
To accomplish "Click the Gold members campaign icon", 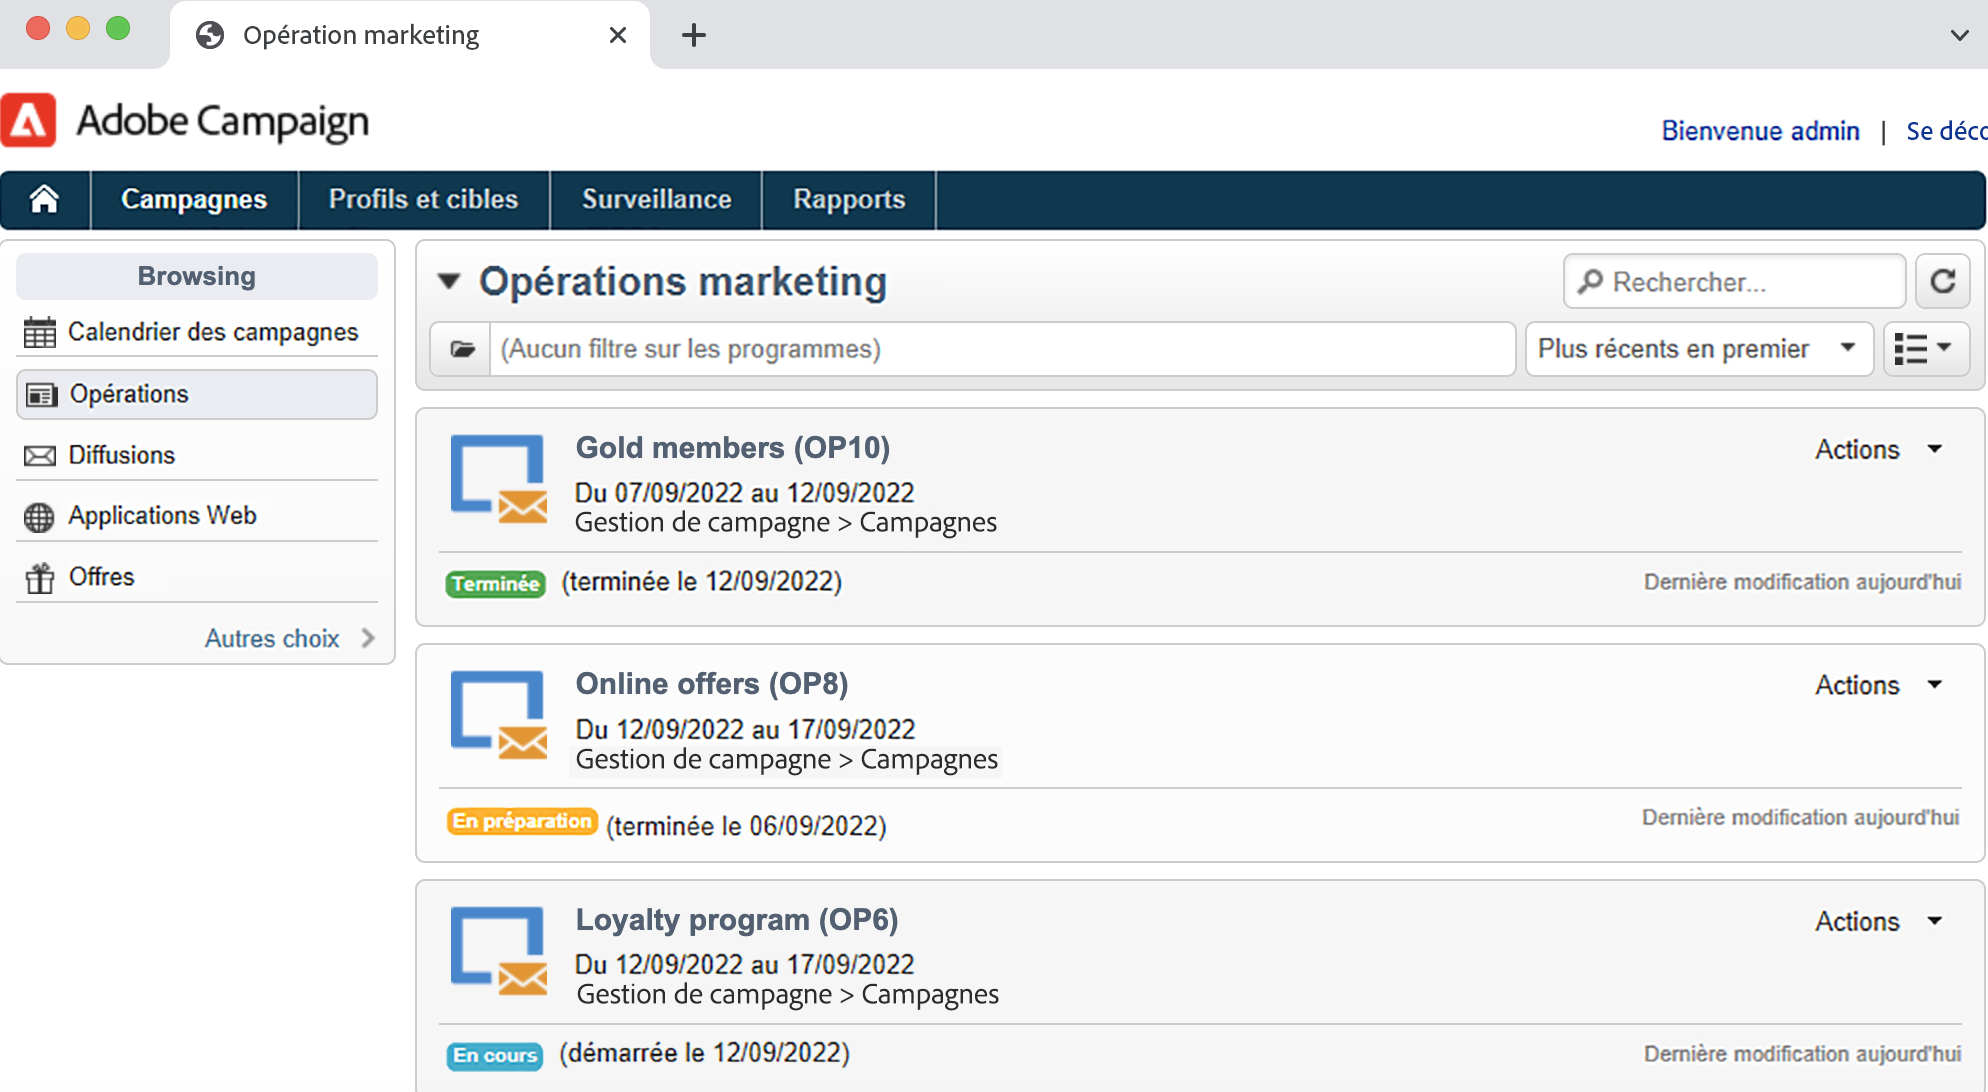I will (498, 478).
